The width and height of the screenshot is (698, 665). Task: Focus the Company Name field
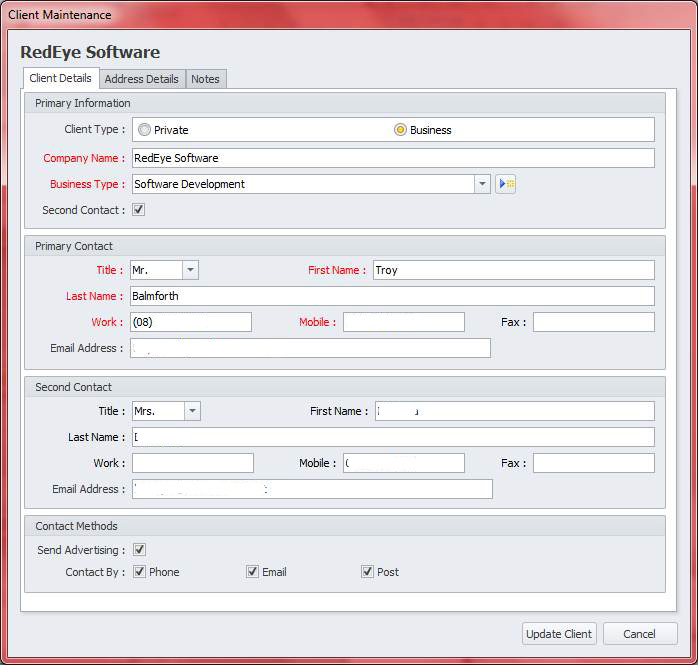click(393, 158)
